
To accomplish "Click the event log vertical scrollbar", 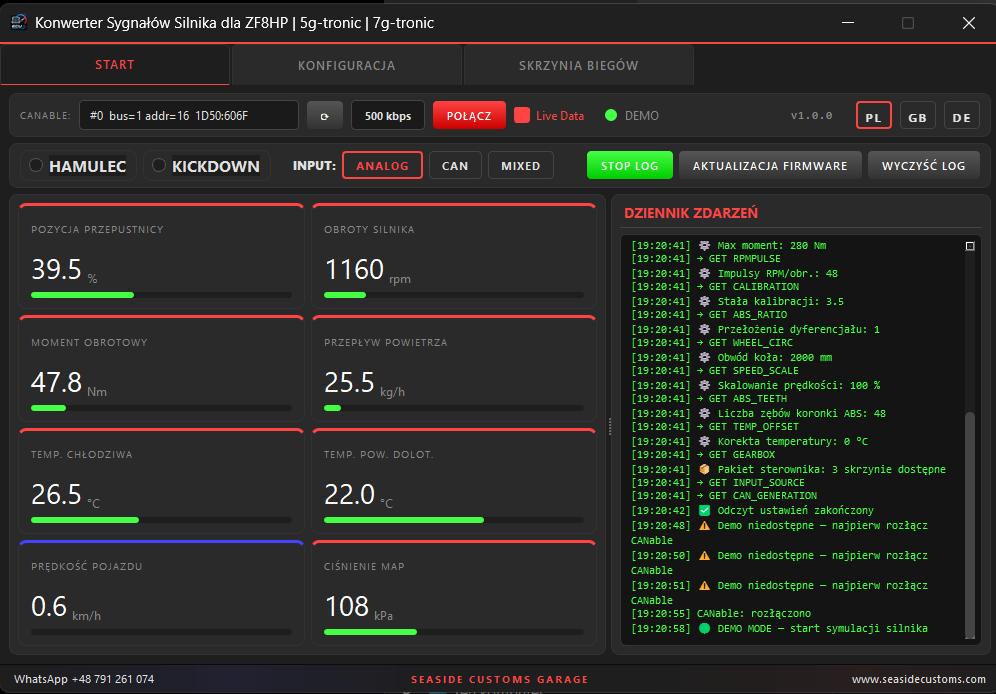I will coord(970,444).
